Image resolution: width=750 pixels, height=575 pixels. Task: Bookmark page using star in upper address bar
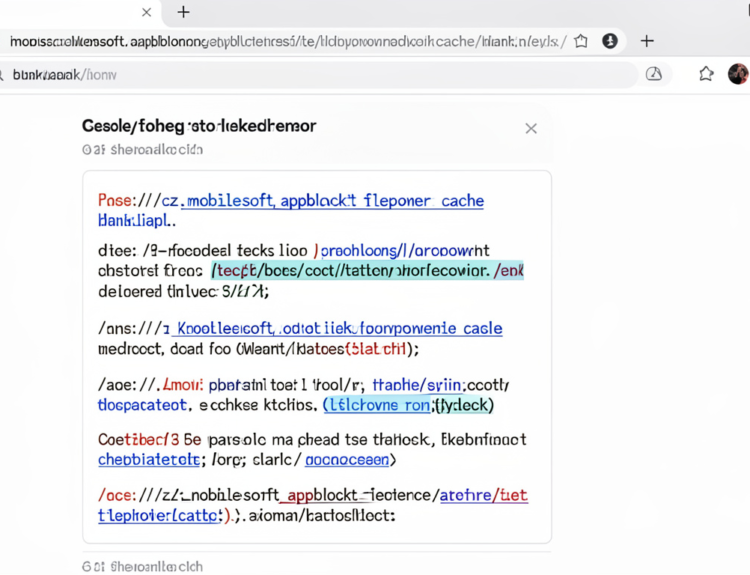[581, 41]
